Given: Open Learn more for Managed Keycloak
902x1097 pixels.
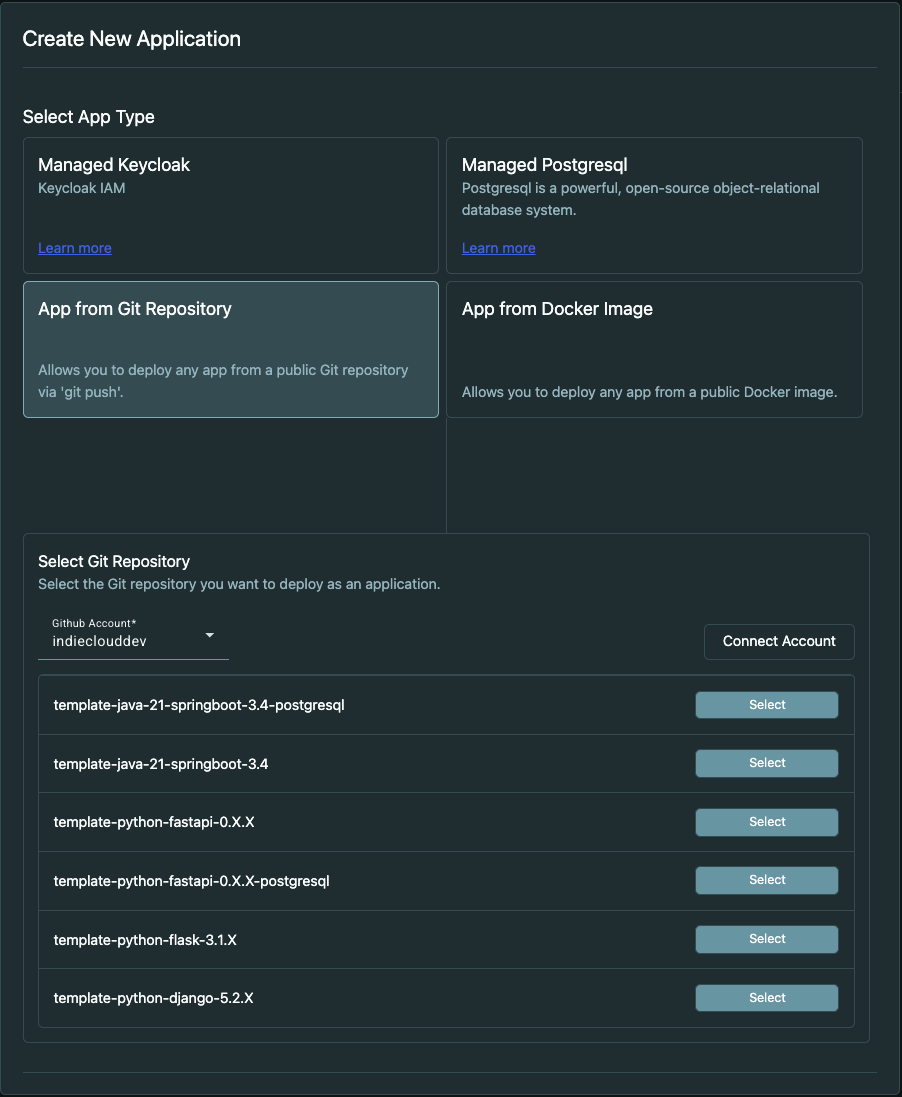Looking at the screenshot, I should (74, 248).
